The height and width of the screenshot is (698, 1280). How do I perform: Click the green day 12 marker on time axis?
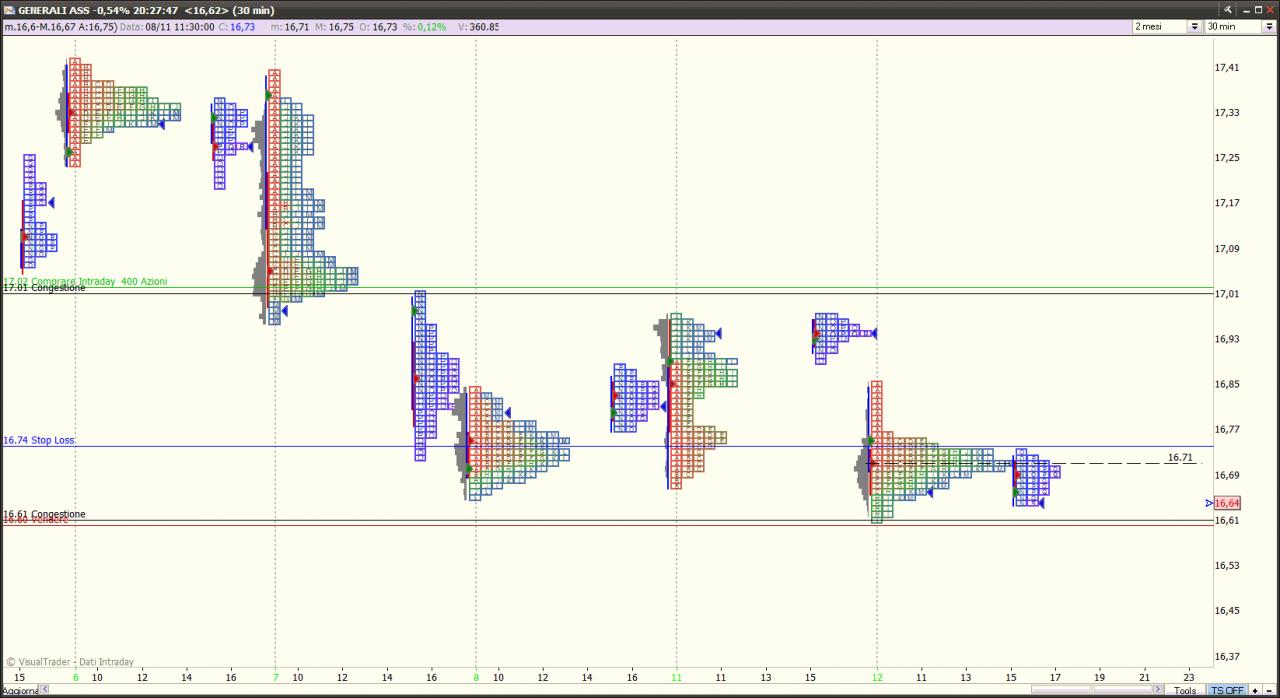click(x=877, y=677)
